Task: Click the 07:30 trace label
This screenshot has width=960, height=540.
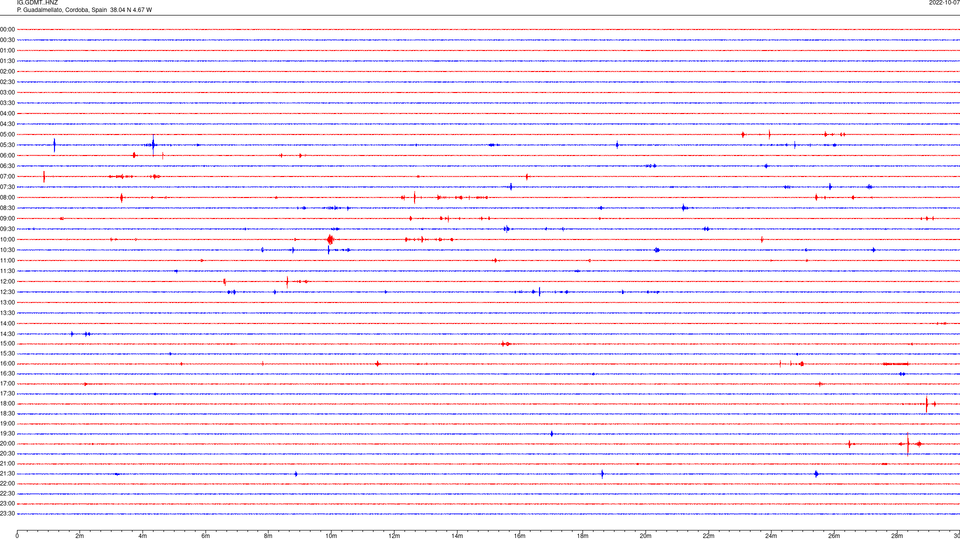Action: coord(7,187)
